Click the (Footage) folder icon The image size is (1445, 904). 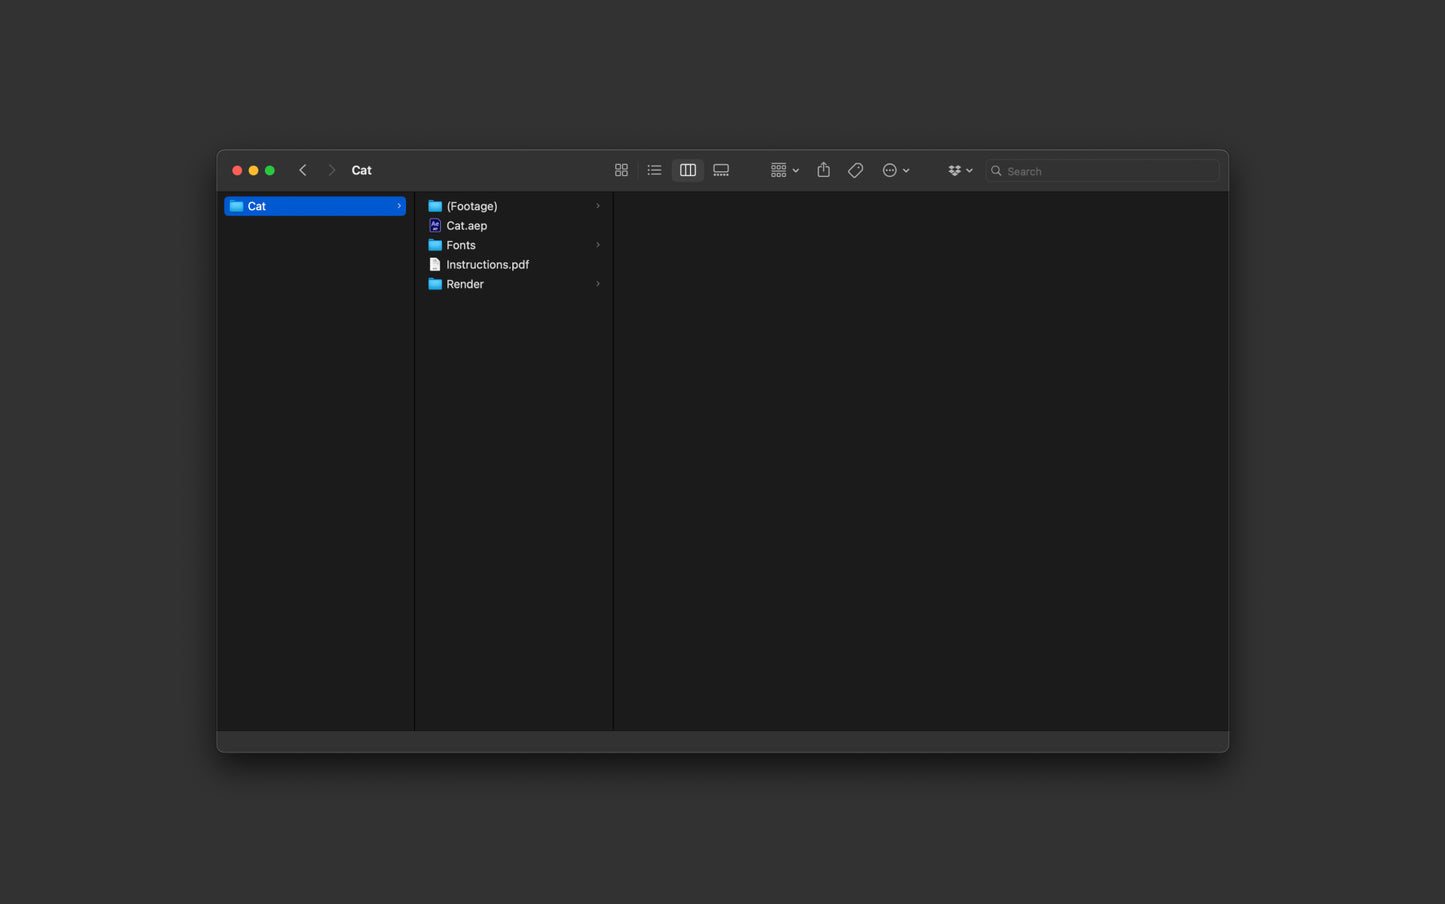coord(435,206)
